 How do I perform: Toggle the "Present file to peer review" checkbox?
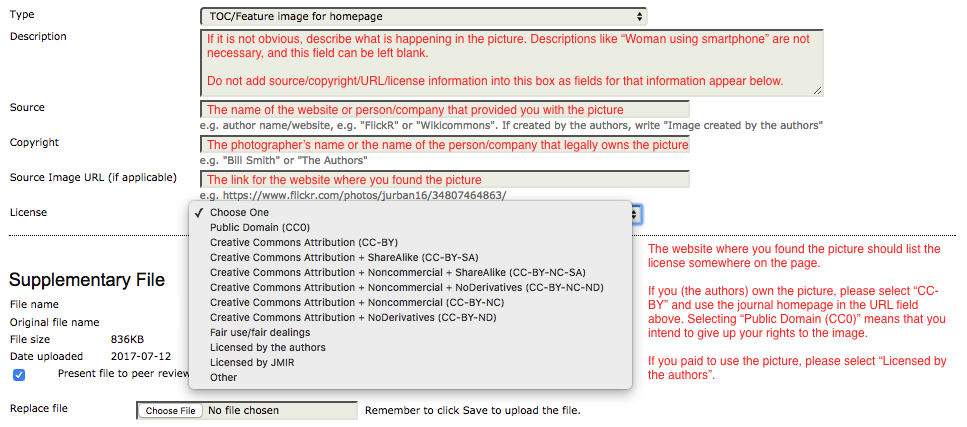pos(20,375)
